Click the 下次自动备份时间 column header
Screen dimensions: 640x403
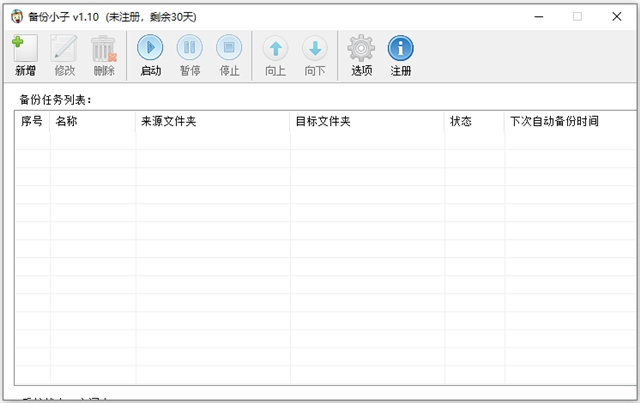click(571, 121)
